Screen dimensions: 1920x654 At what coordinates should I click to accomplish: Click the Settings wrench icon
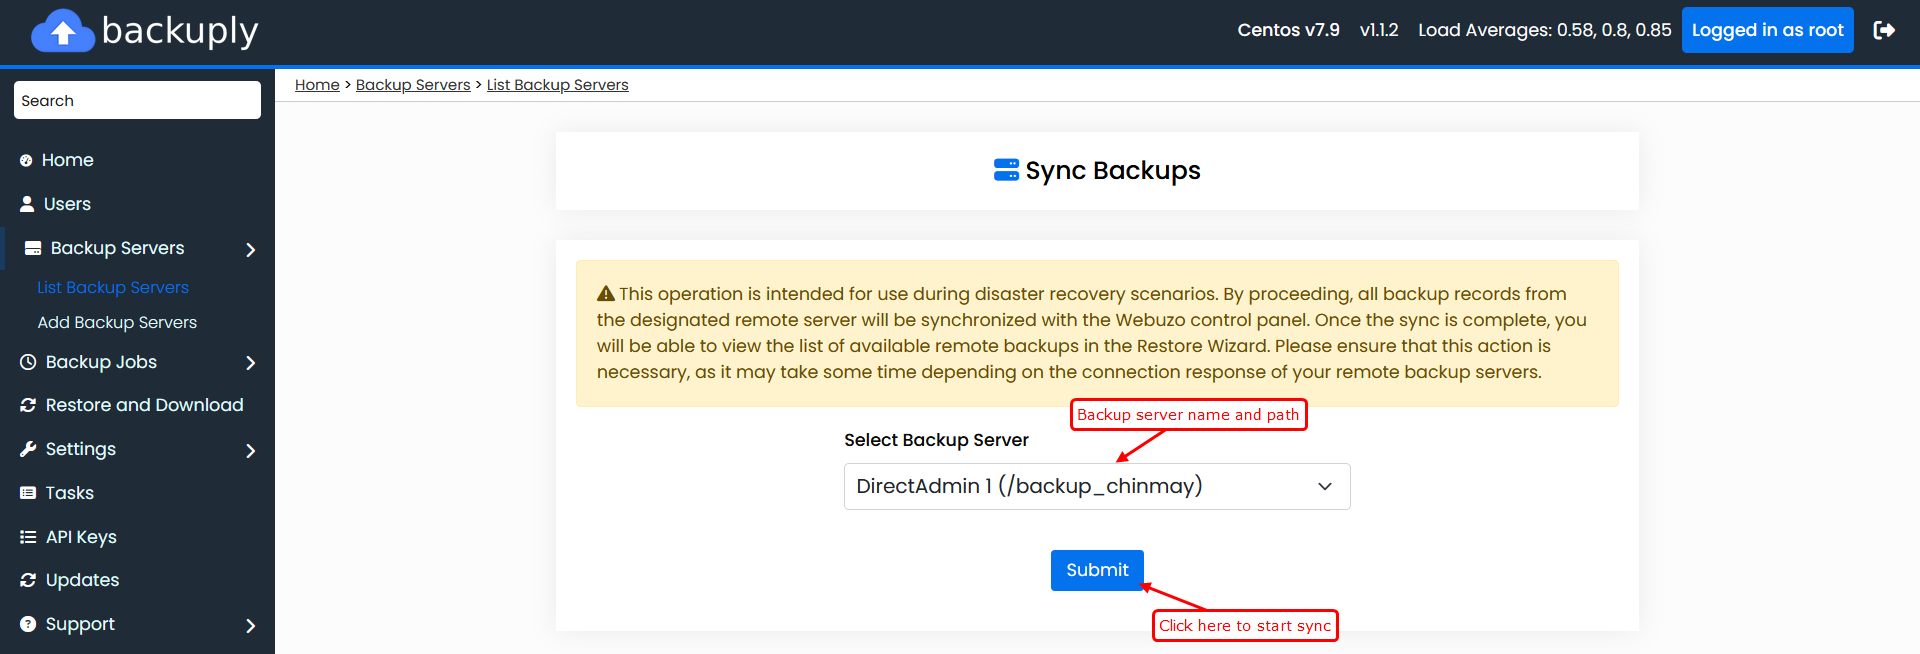[x=28, y=449]
